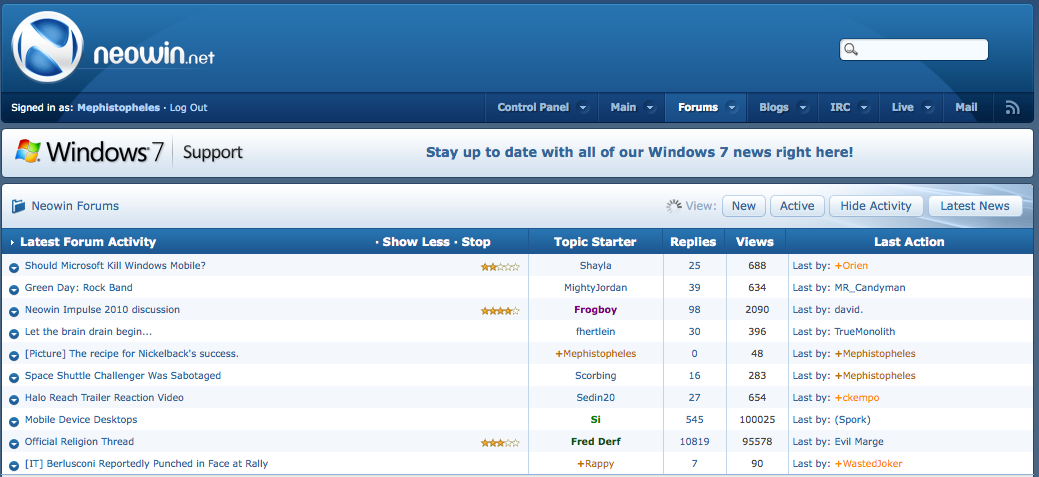Click topic starter Fred Derf
1039x477 pixels.
(x=596, y=442)
